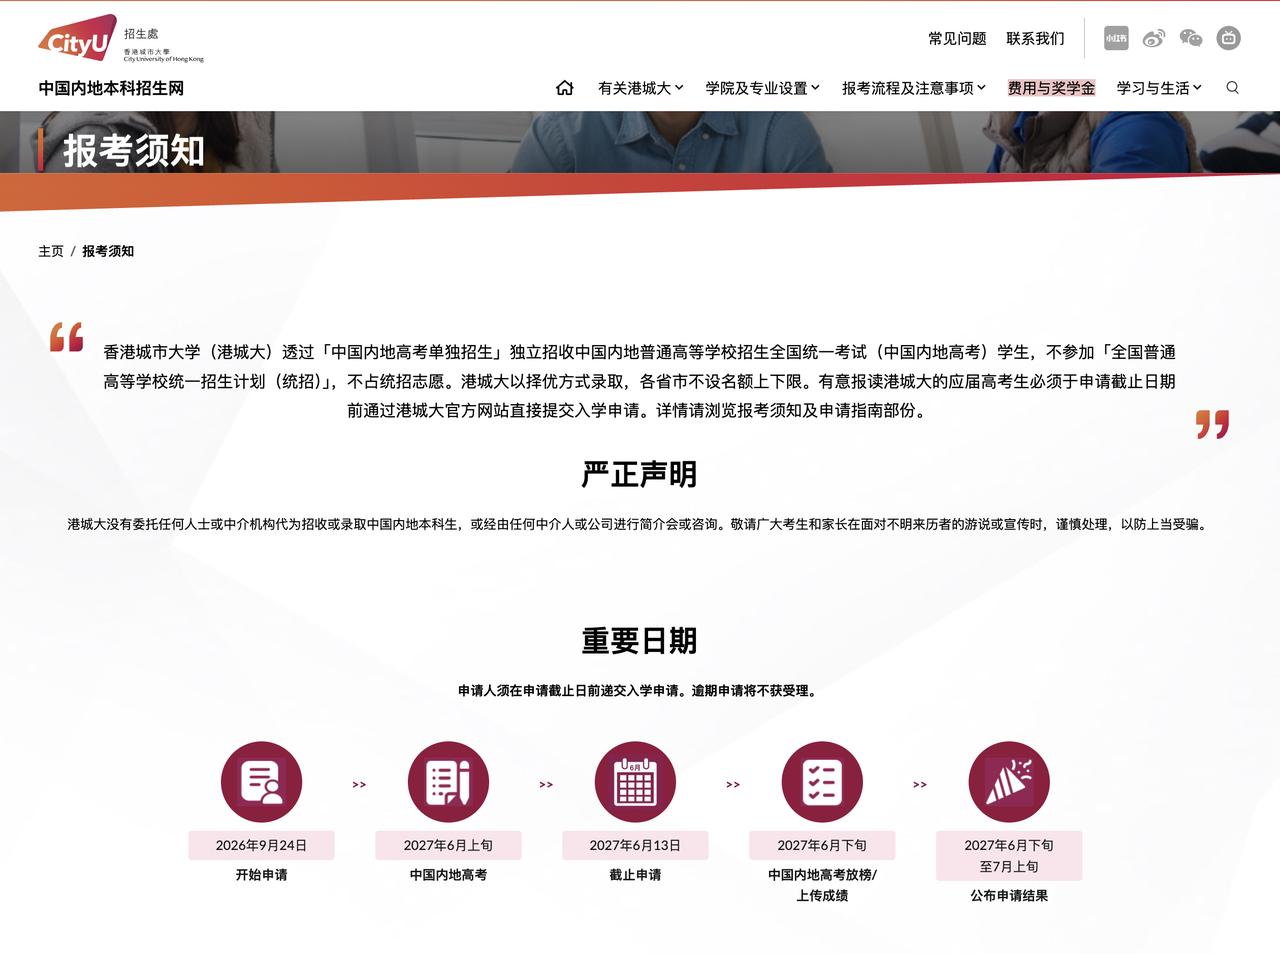
Task: Click the 重要日期 heading
Action: [639, 641]
